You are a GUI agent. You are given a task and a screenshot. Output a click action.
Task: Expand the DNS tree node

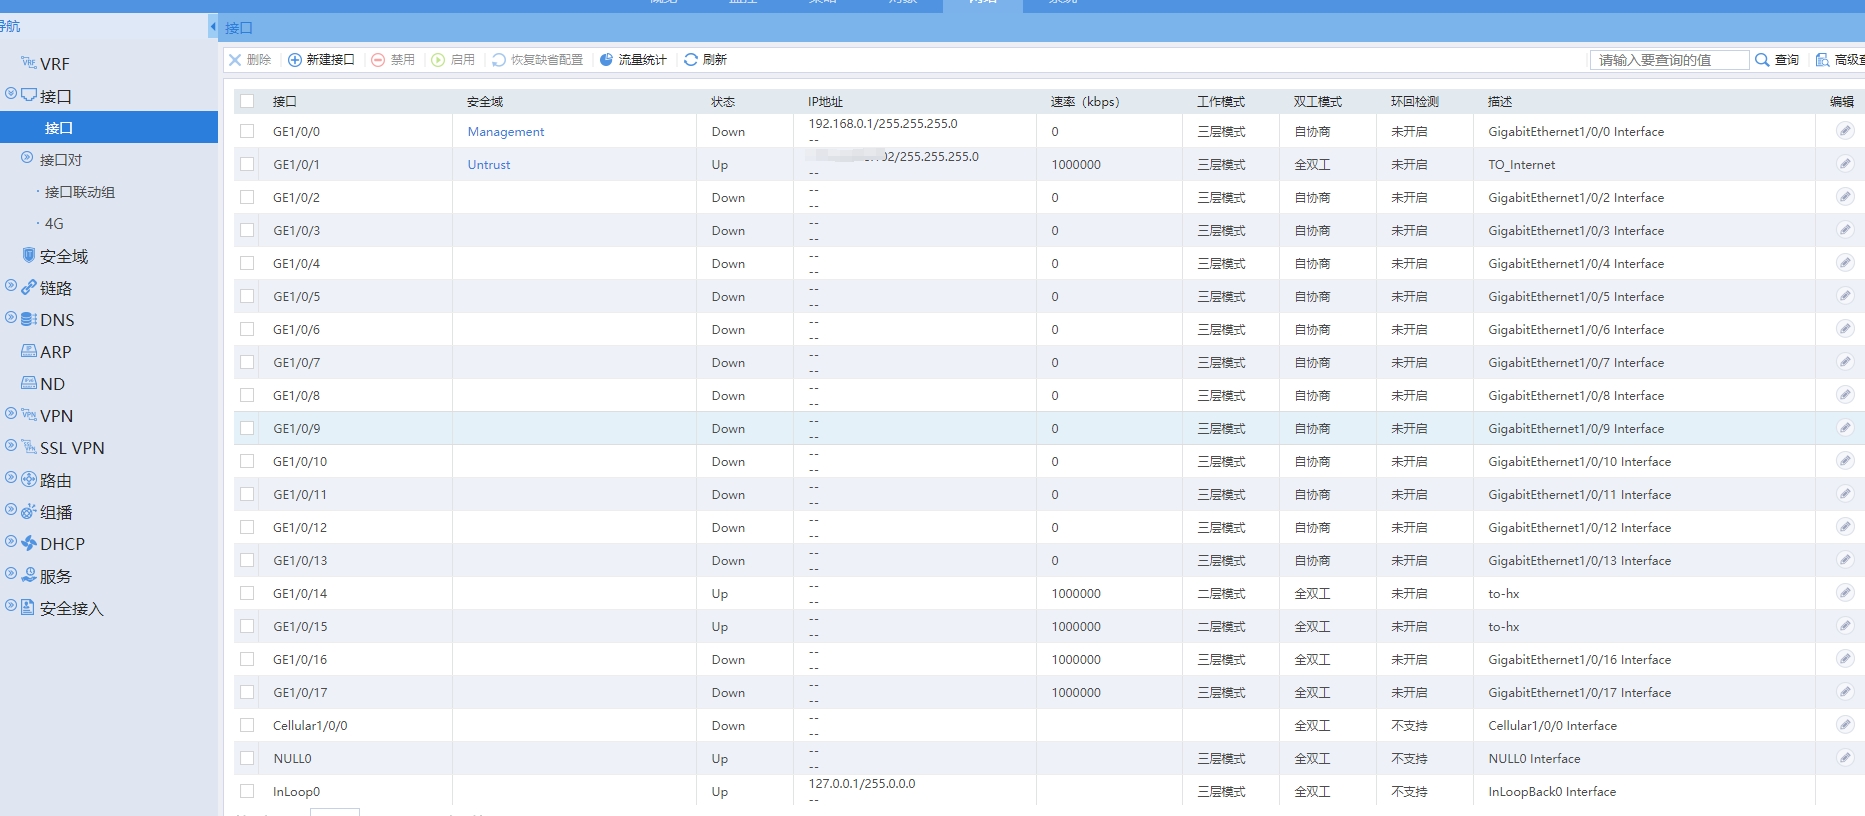coord(11,317)
